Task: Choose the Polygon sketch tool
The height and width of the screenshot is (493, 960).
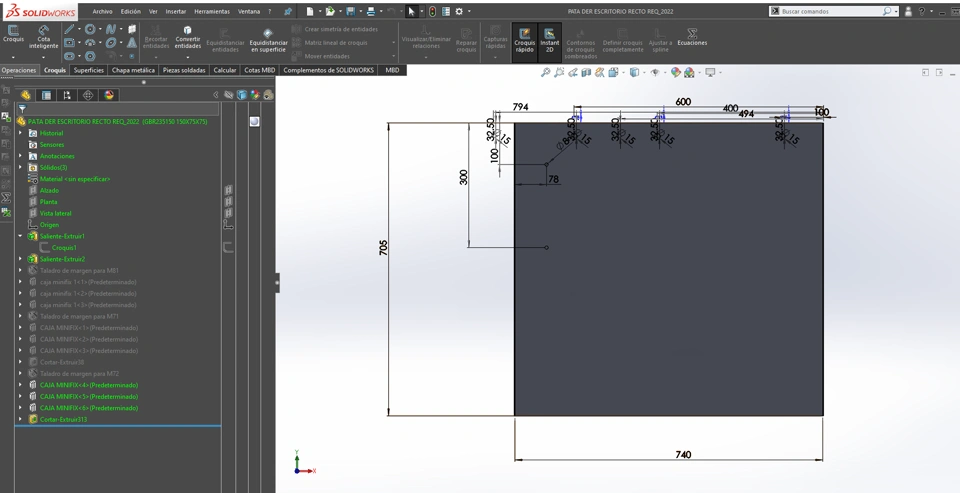Action: click(90, 56)
